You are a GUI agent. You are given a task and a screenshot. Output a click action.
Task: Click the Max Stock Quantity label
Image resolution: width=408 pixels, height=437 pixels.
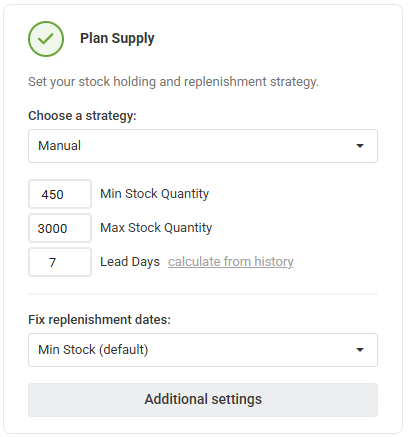pyautogui.click(x=156, y=228)
